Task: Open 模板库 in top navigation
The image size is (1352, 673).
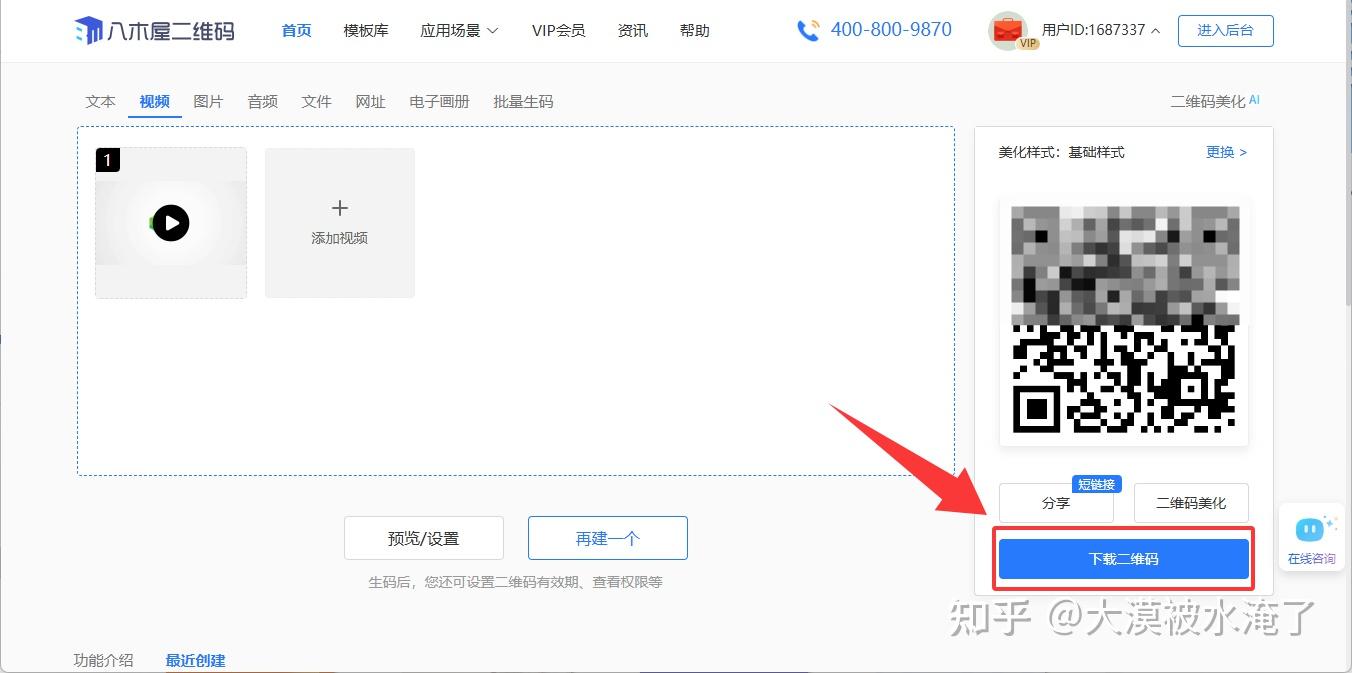Action: click(366, 31)
